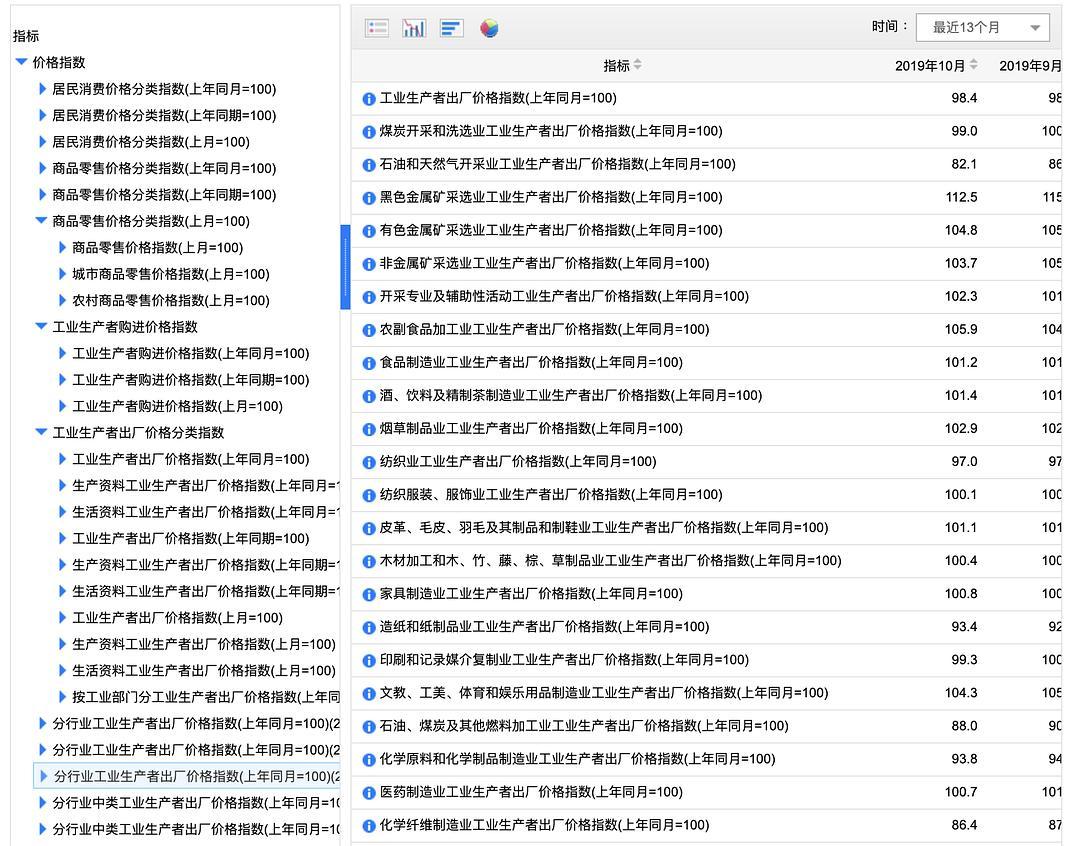The width and height of the screenshot is (1080, 846).
Task: Select the table view icon
Action: pos(377,27)
